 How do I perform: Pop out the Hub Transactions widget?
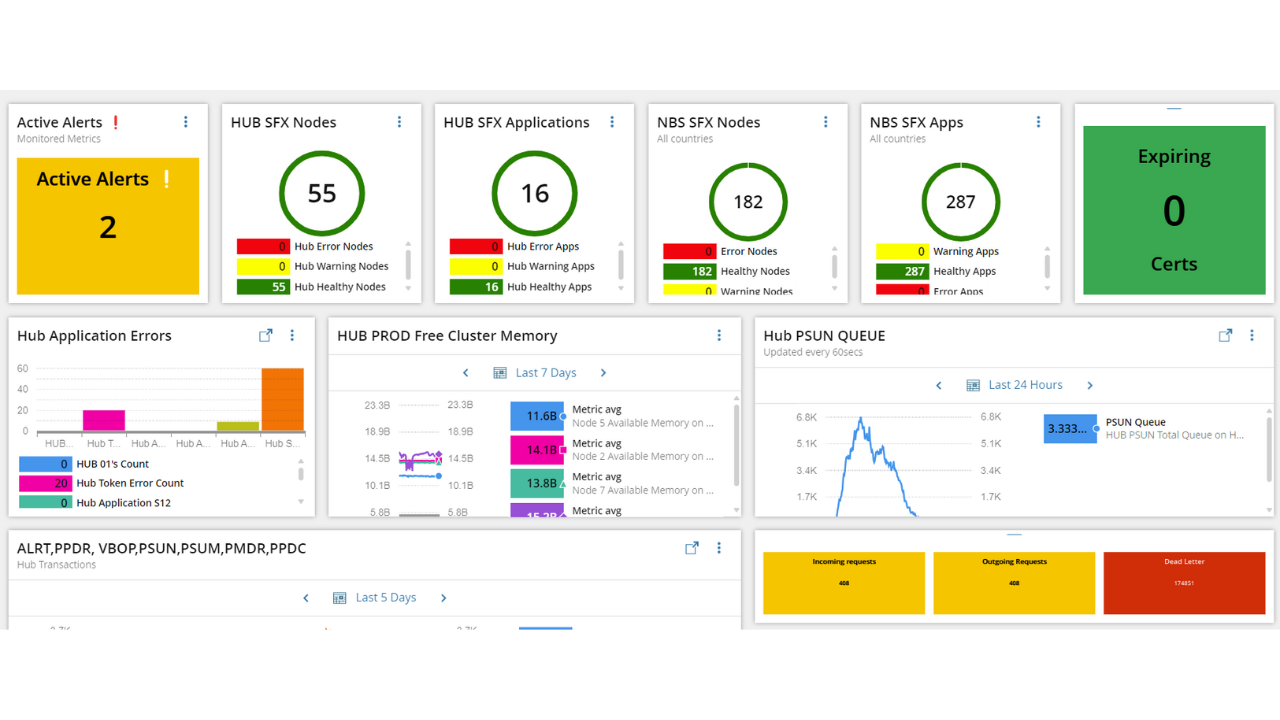[691, 548]
